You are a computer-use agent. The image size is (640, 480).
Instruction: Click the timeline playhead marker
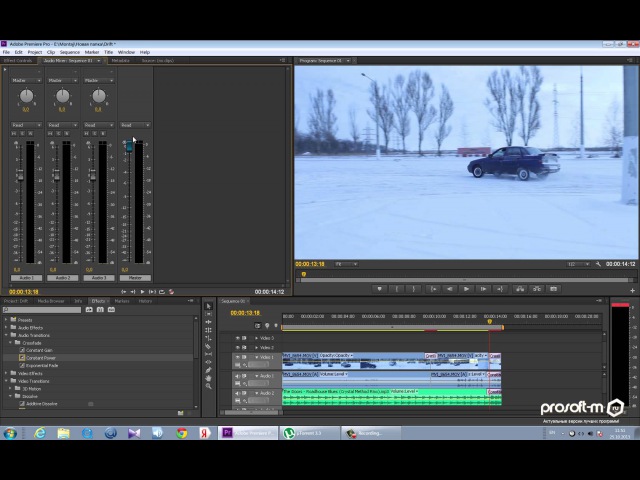(x=489, y=321)
